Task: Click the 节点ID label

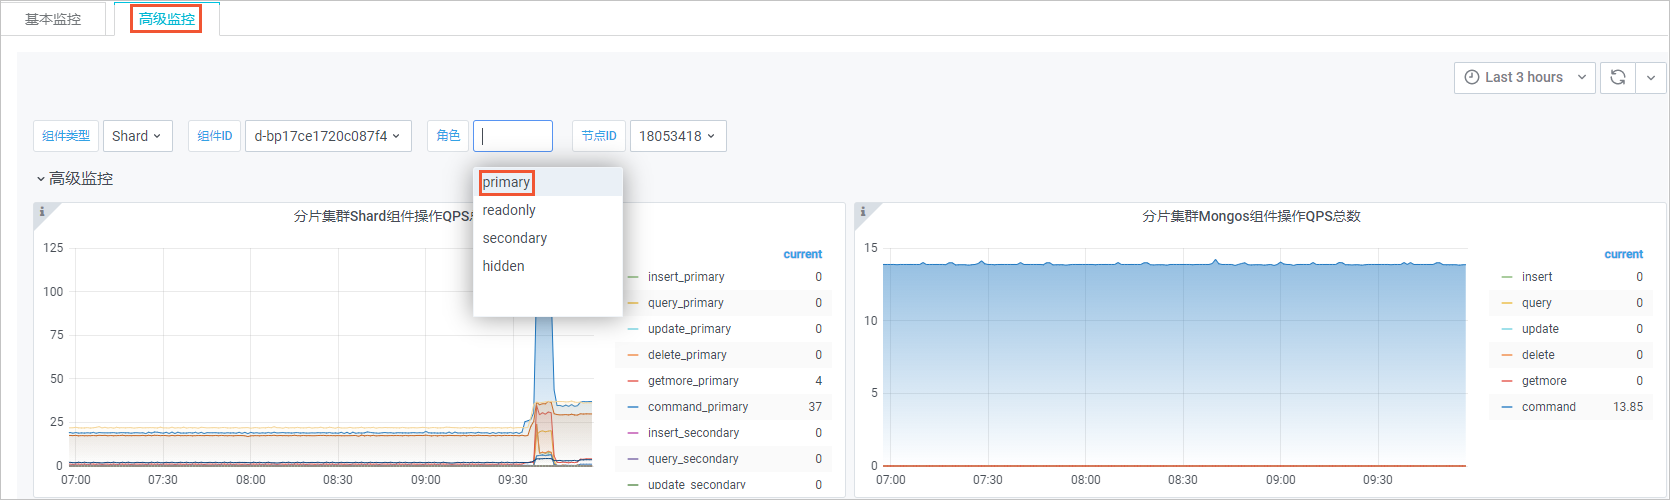Action: click(599, 136)
